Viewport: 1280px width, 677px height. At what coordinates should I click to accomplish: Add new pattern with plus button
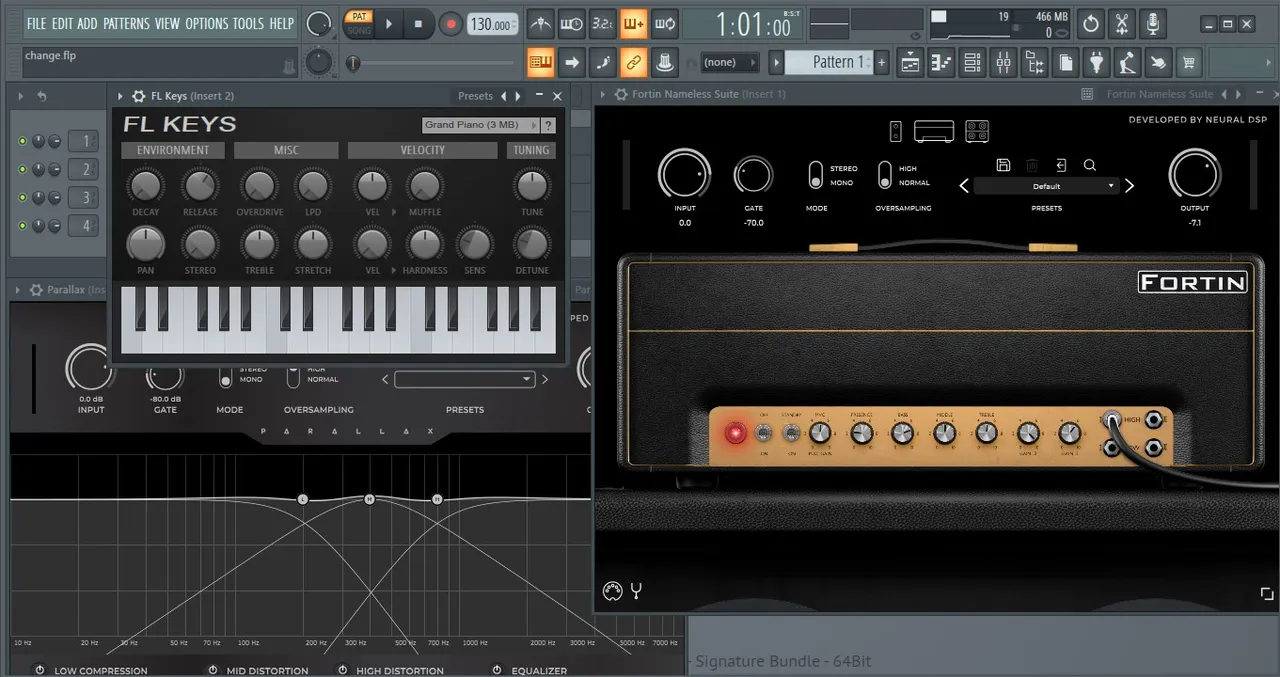coord(882,62)
